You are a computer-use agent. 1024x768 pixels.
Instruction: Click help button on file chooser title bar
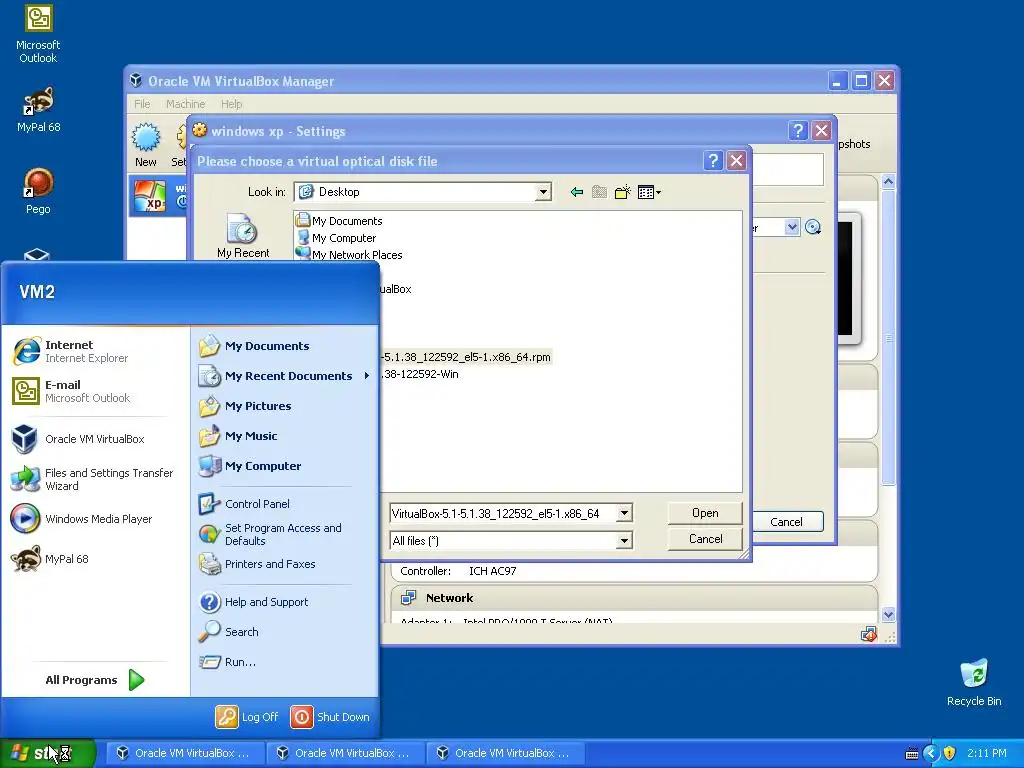712,161
